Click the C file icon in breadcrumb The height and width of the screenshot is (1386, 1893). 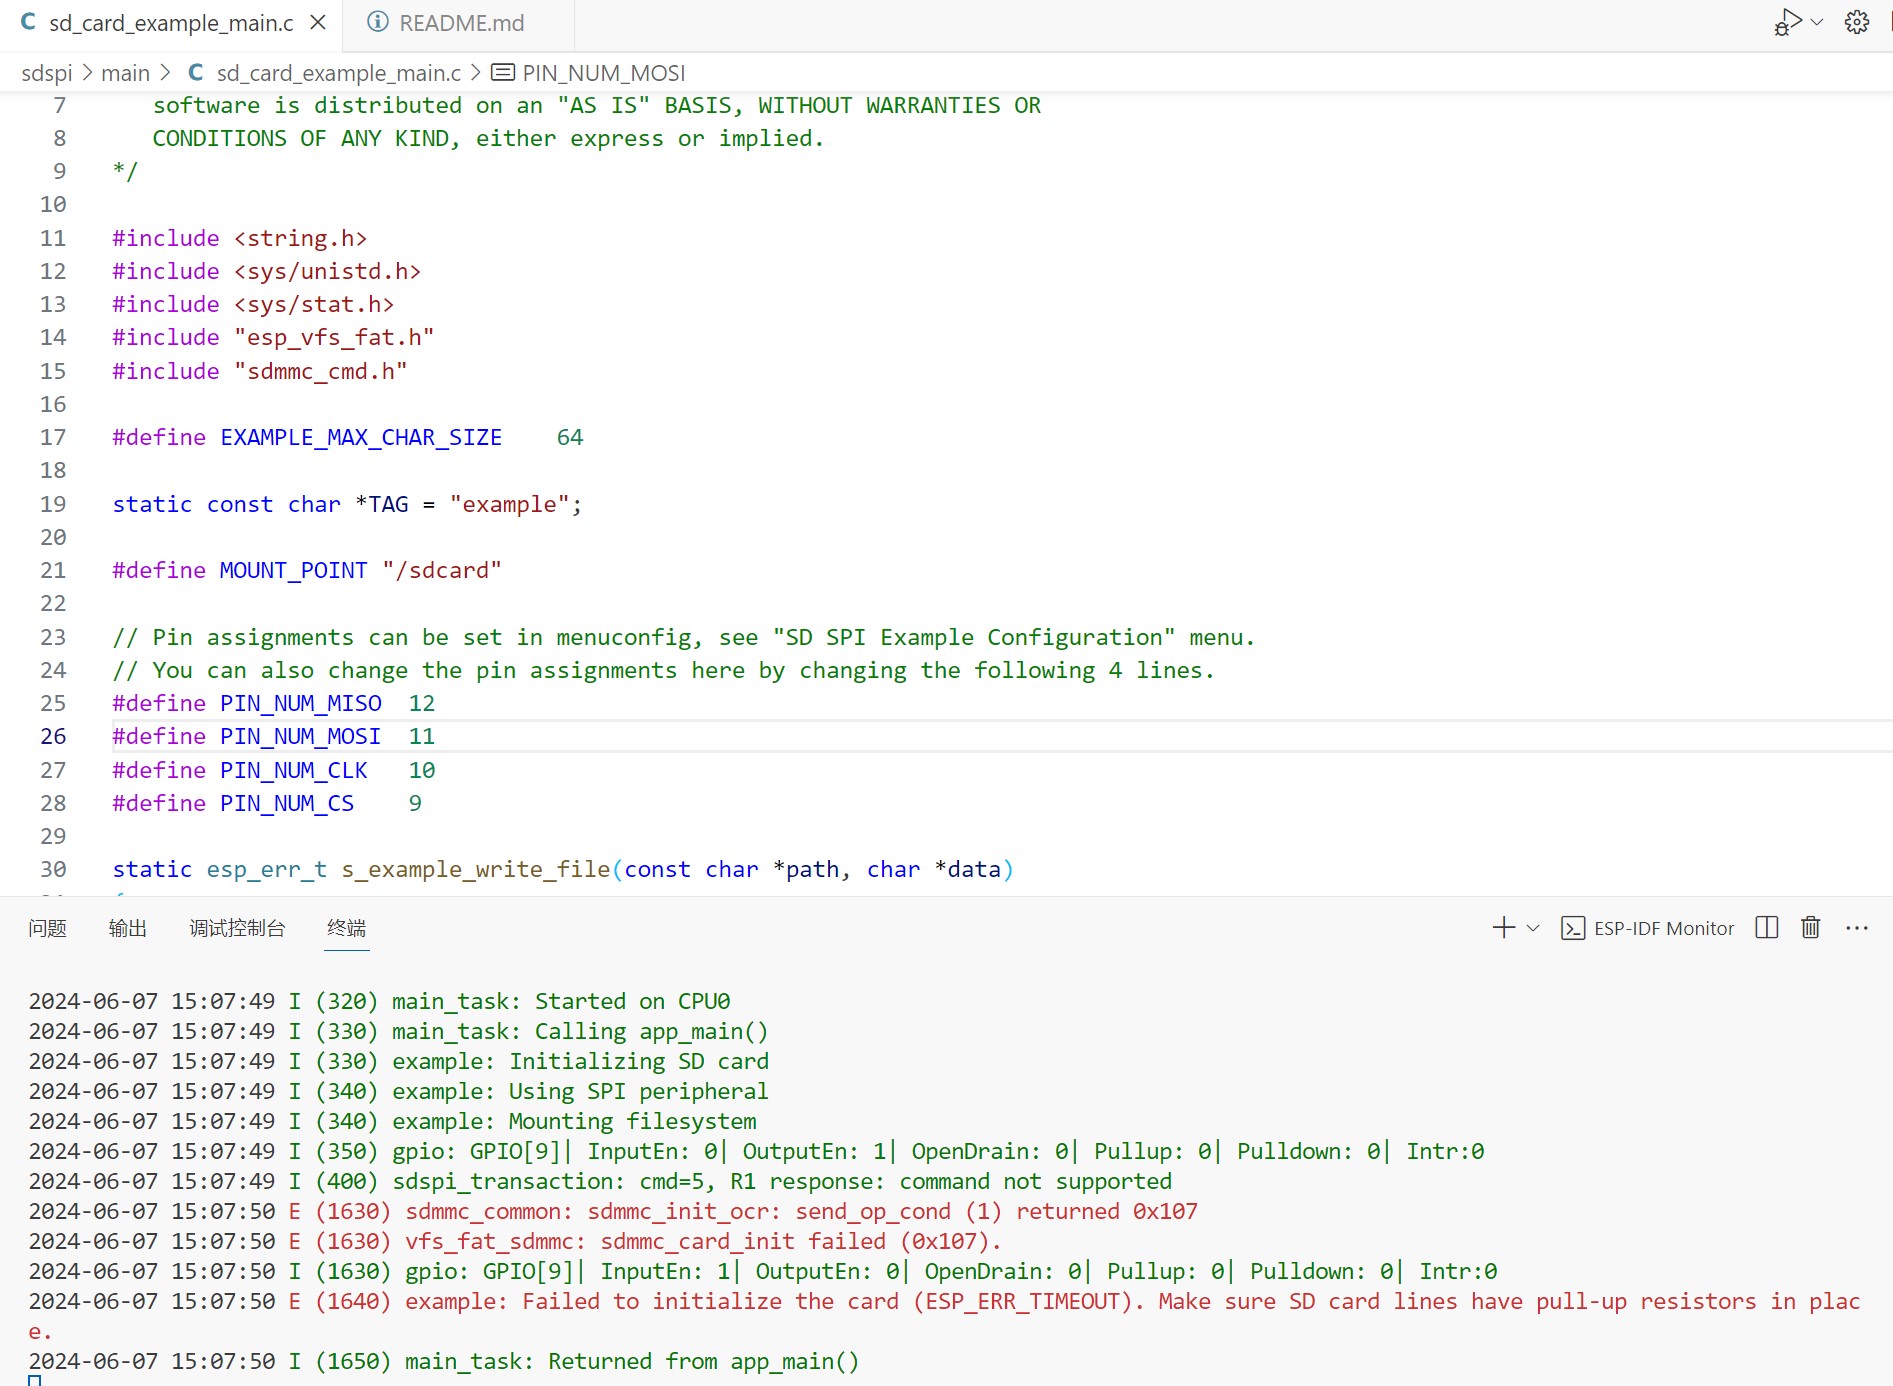point(196,73)
